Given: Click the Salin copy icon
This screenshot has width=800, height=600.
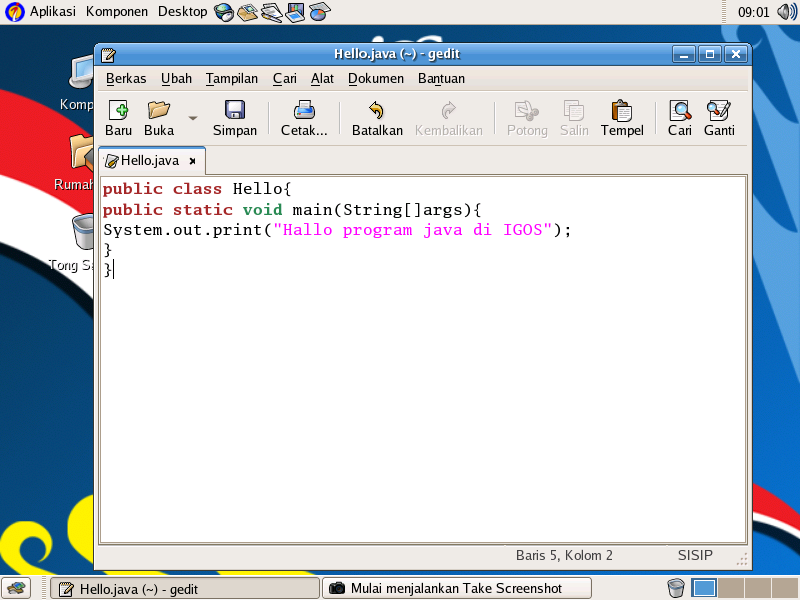Looking at the screenshot, I should 574,110.
